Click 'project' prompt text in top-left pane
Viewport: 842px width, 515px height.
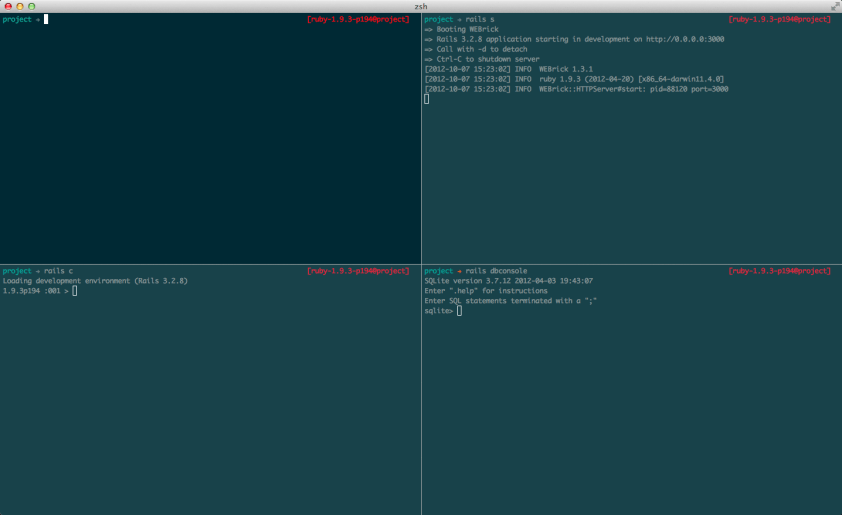[17, 19]
